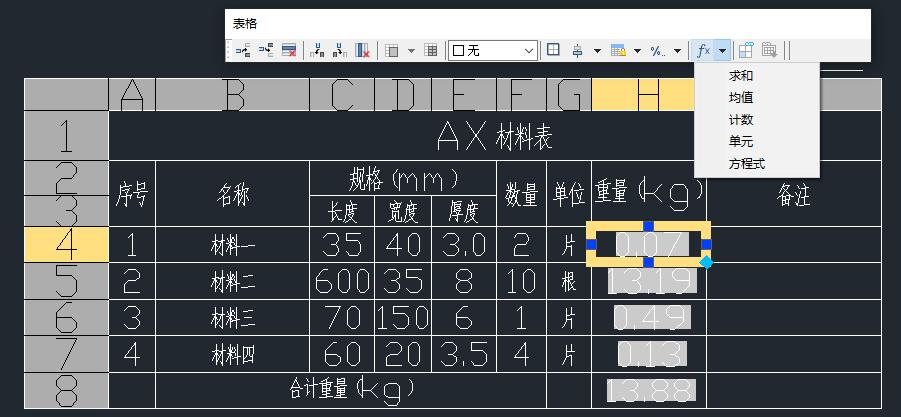Choose 单元 from the formula menu
901x417 pixels.
point(741,141)
